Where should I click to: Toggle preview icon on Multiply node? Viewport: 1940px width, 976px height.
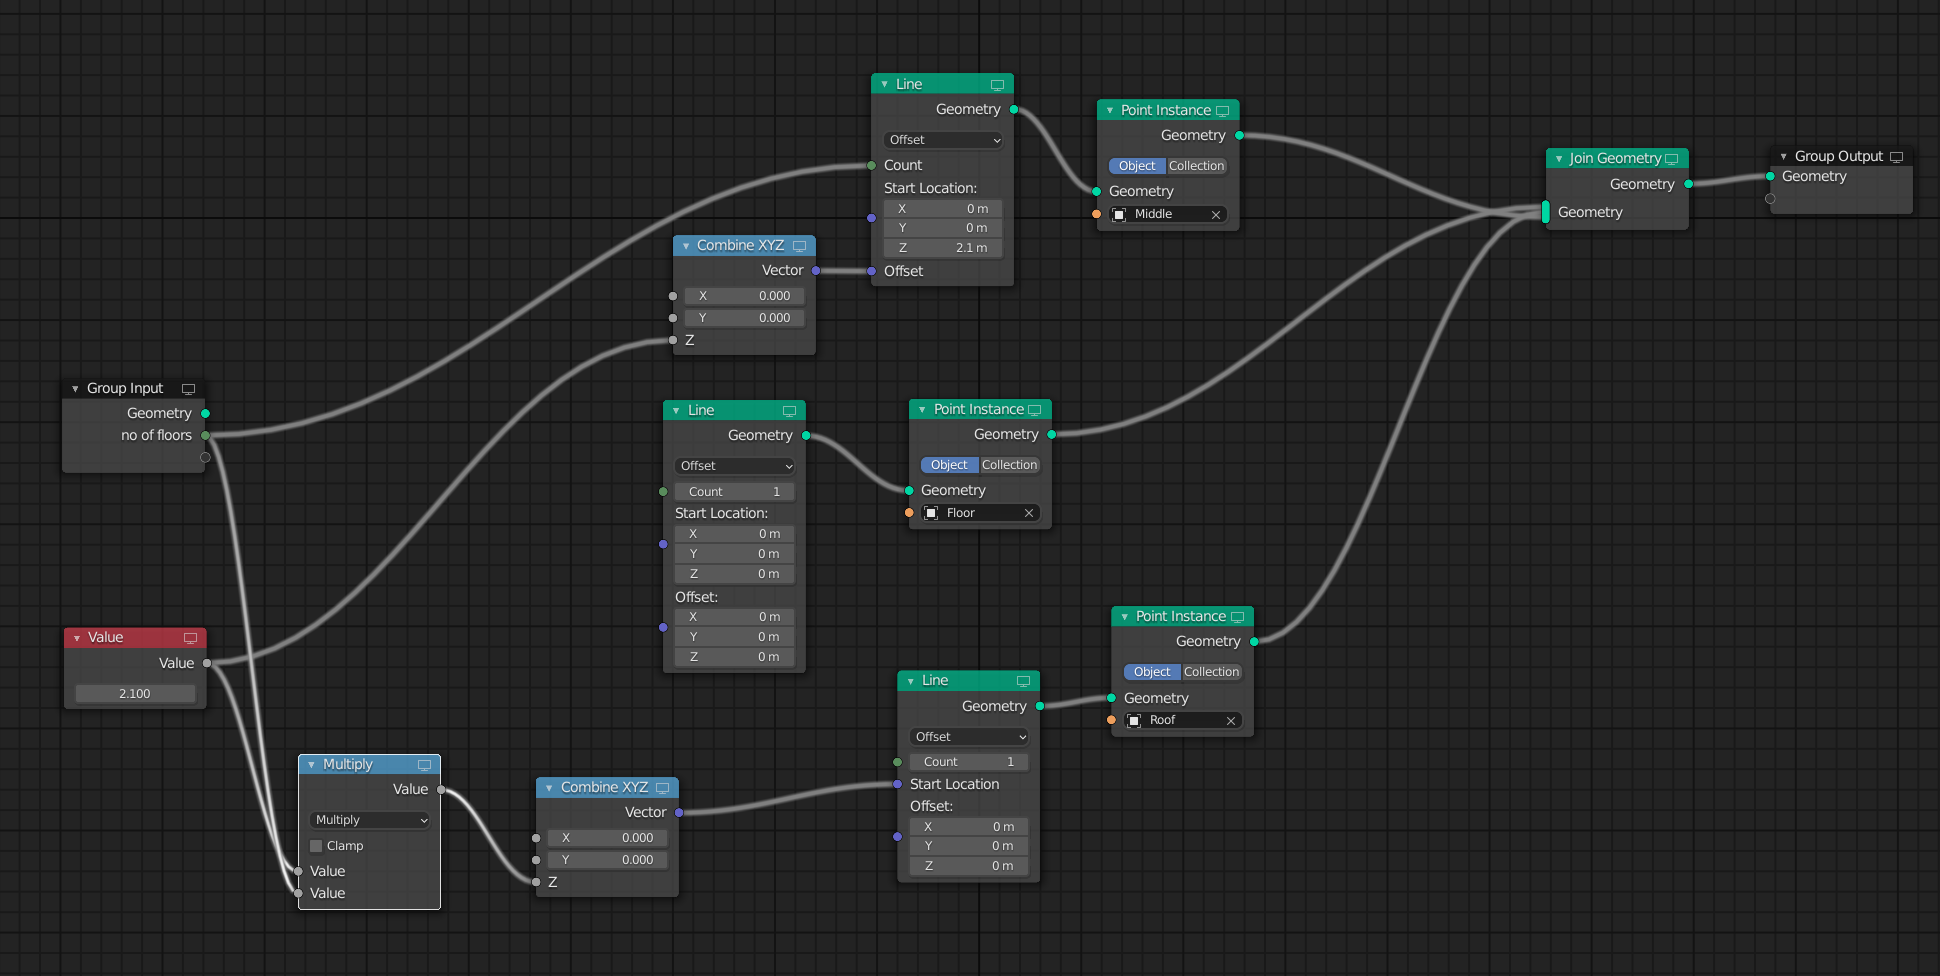(x=424, y=765)
